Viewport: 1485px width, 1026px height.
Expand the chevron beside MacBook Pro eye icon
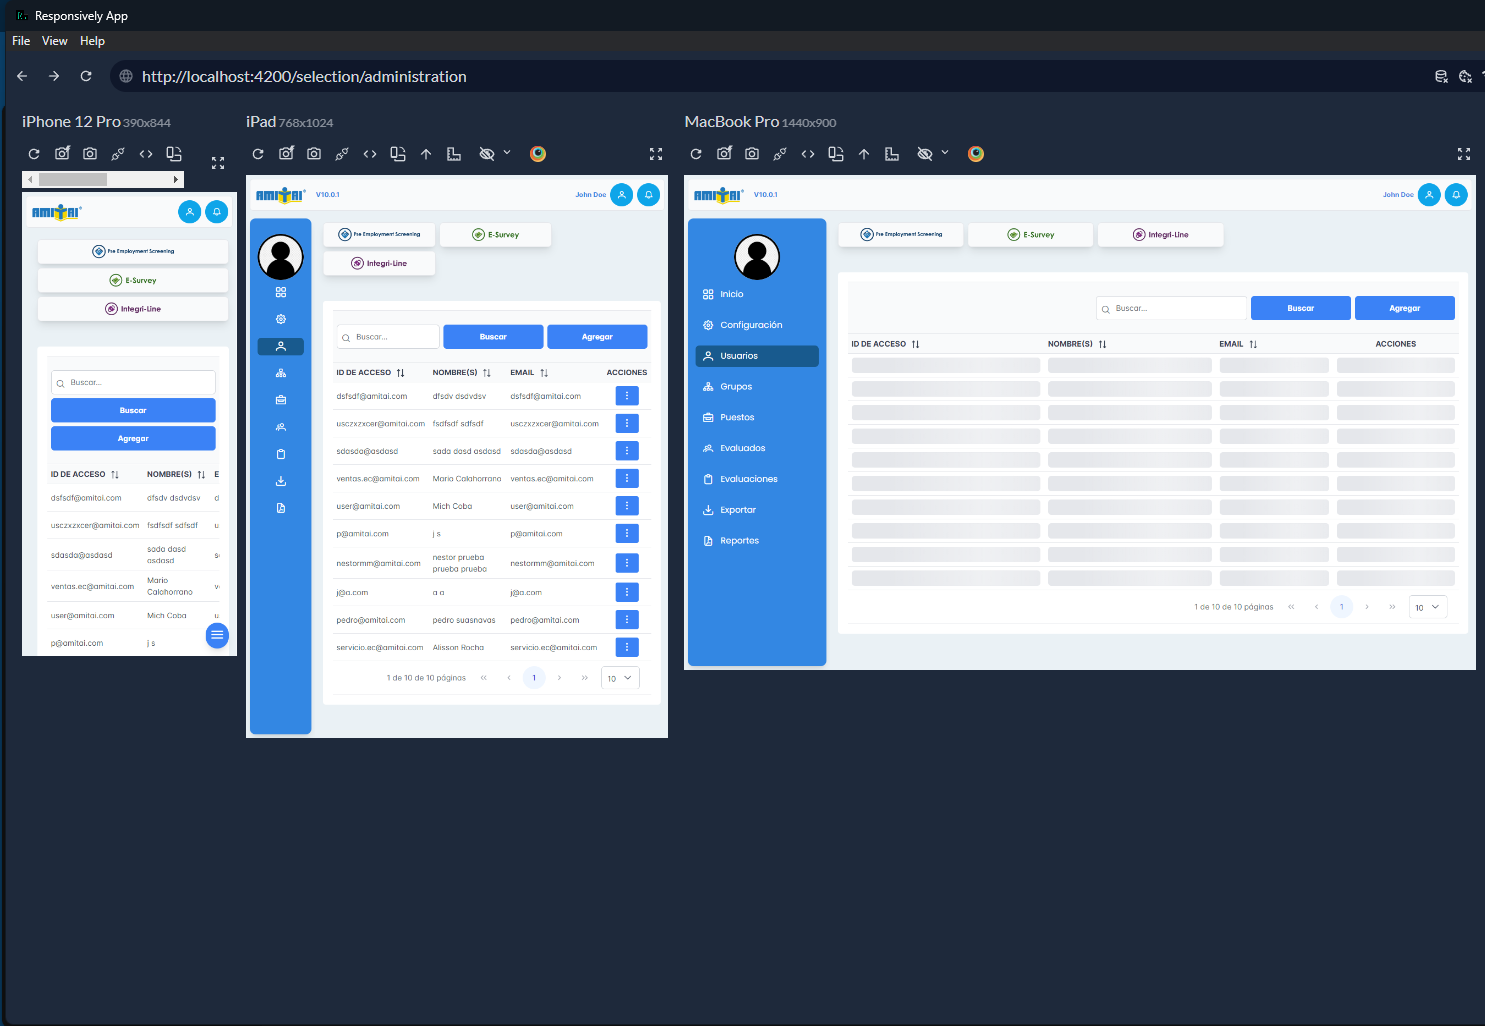point(945,153)
